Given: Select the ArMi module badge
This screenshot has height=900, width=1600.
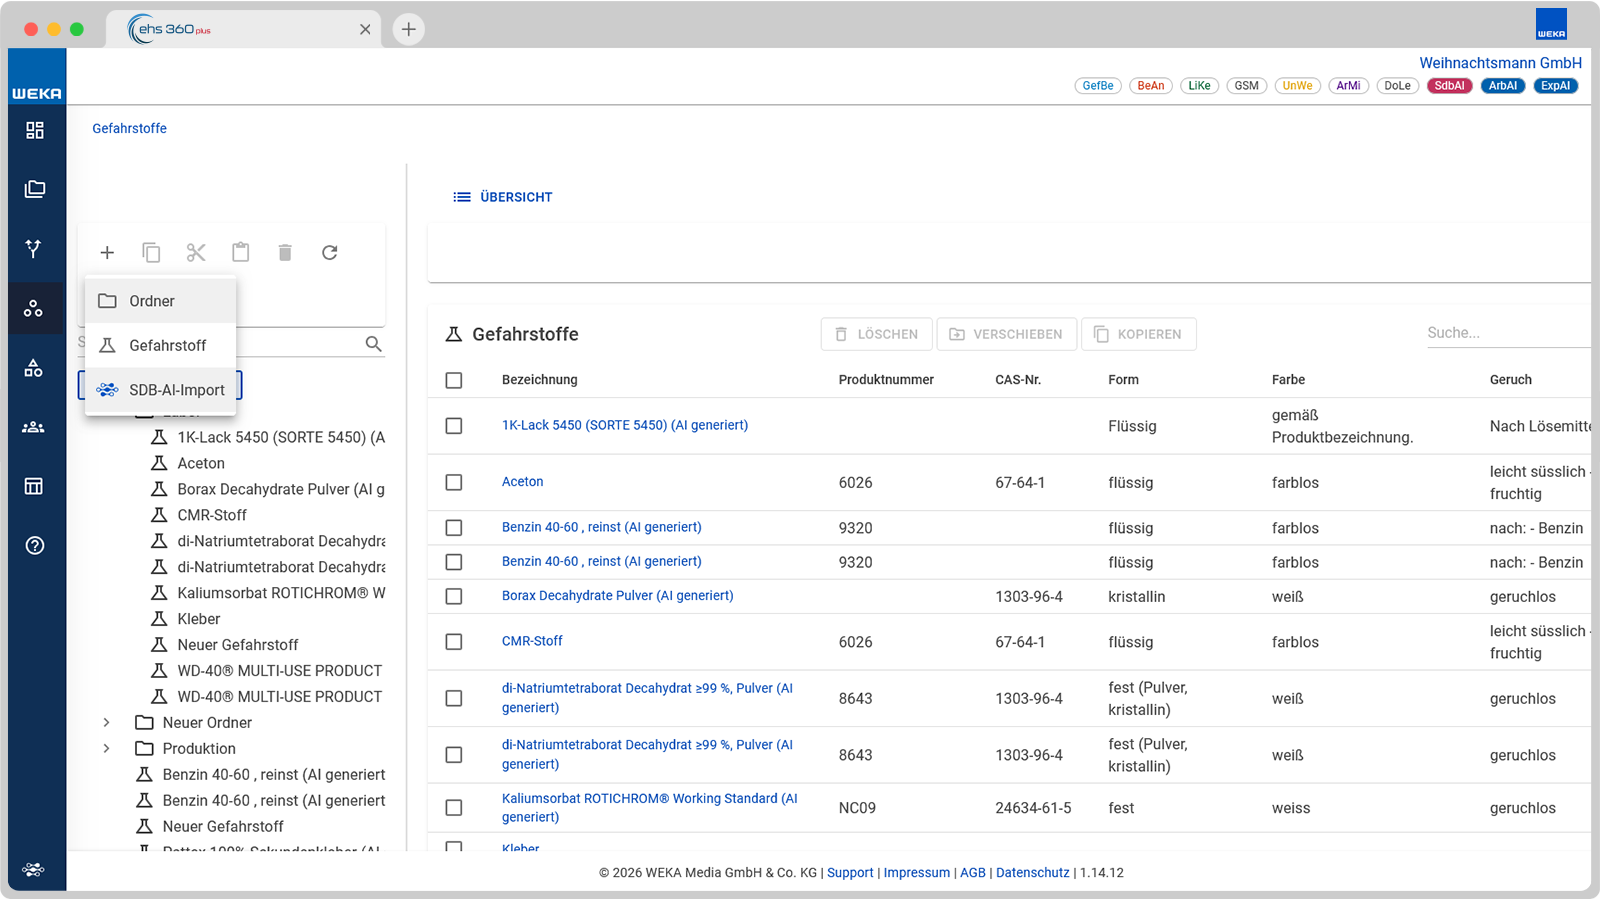Looking at the screenshot, I should 1349,86.
